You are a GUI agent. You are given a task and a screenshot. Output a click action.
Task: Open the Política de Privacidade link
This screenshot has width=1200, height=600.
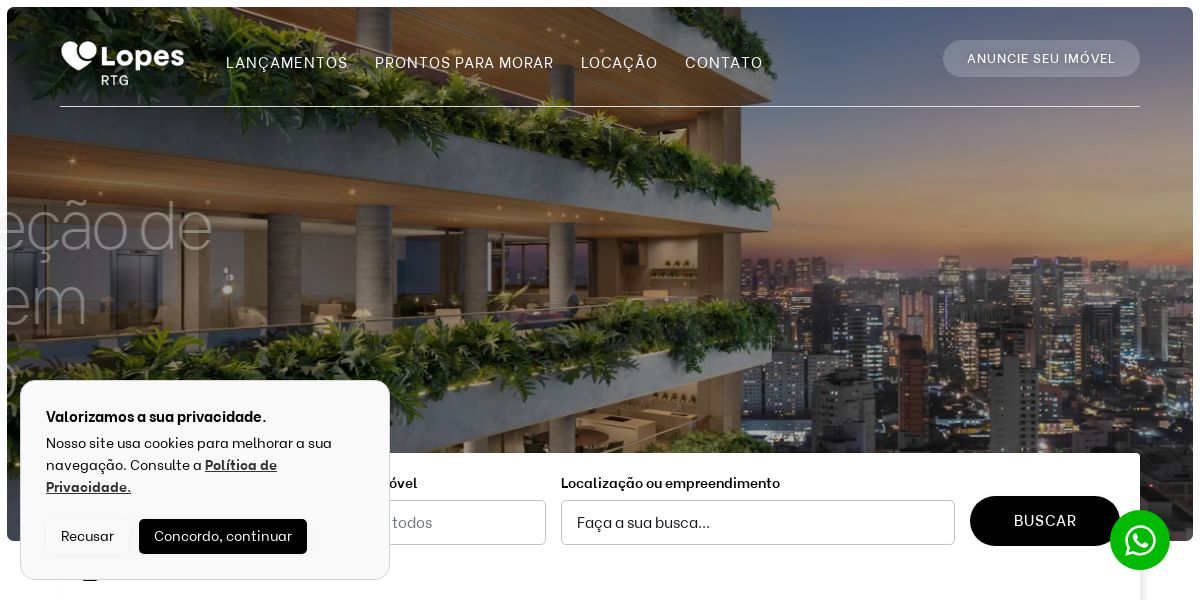tap(161, 476)
